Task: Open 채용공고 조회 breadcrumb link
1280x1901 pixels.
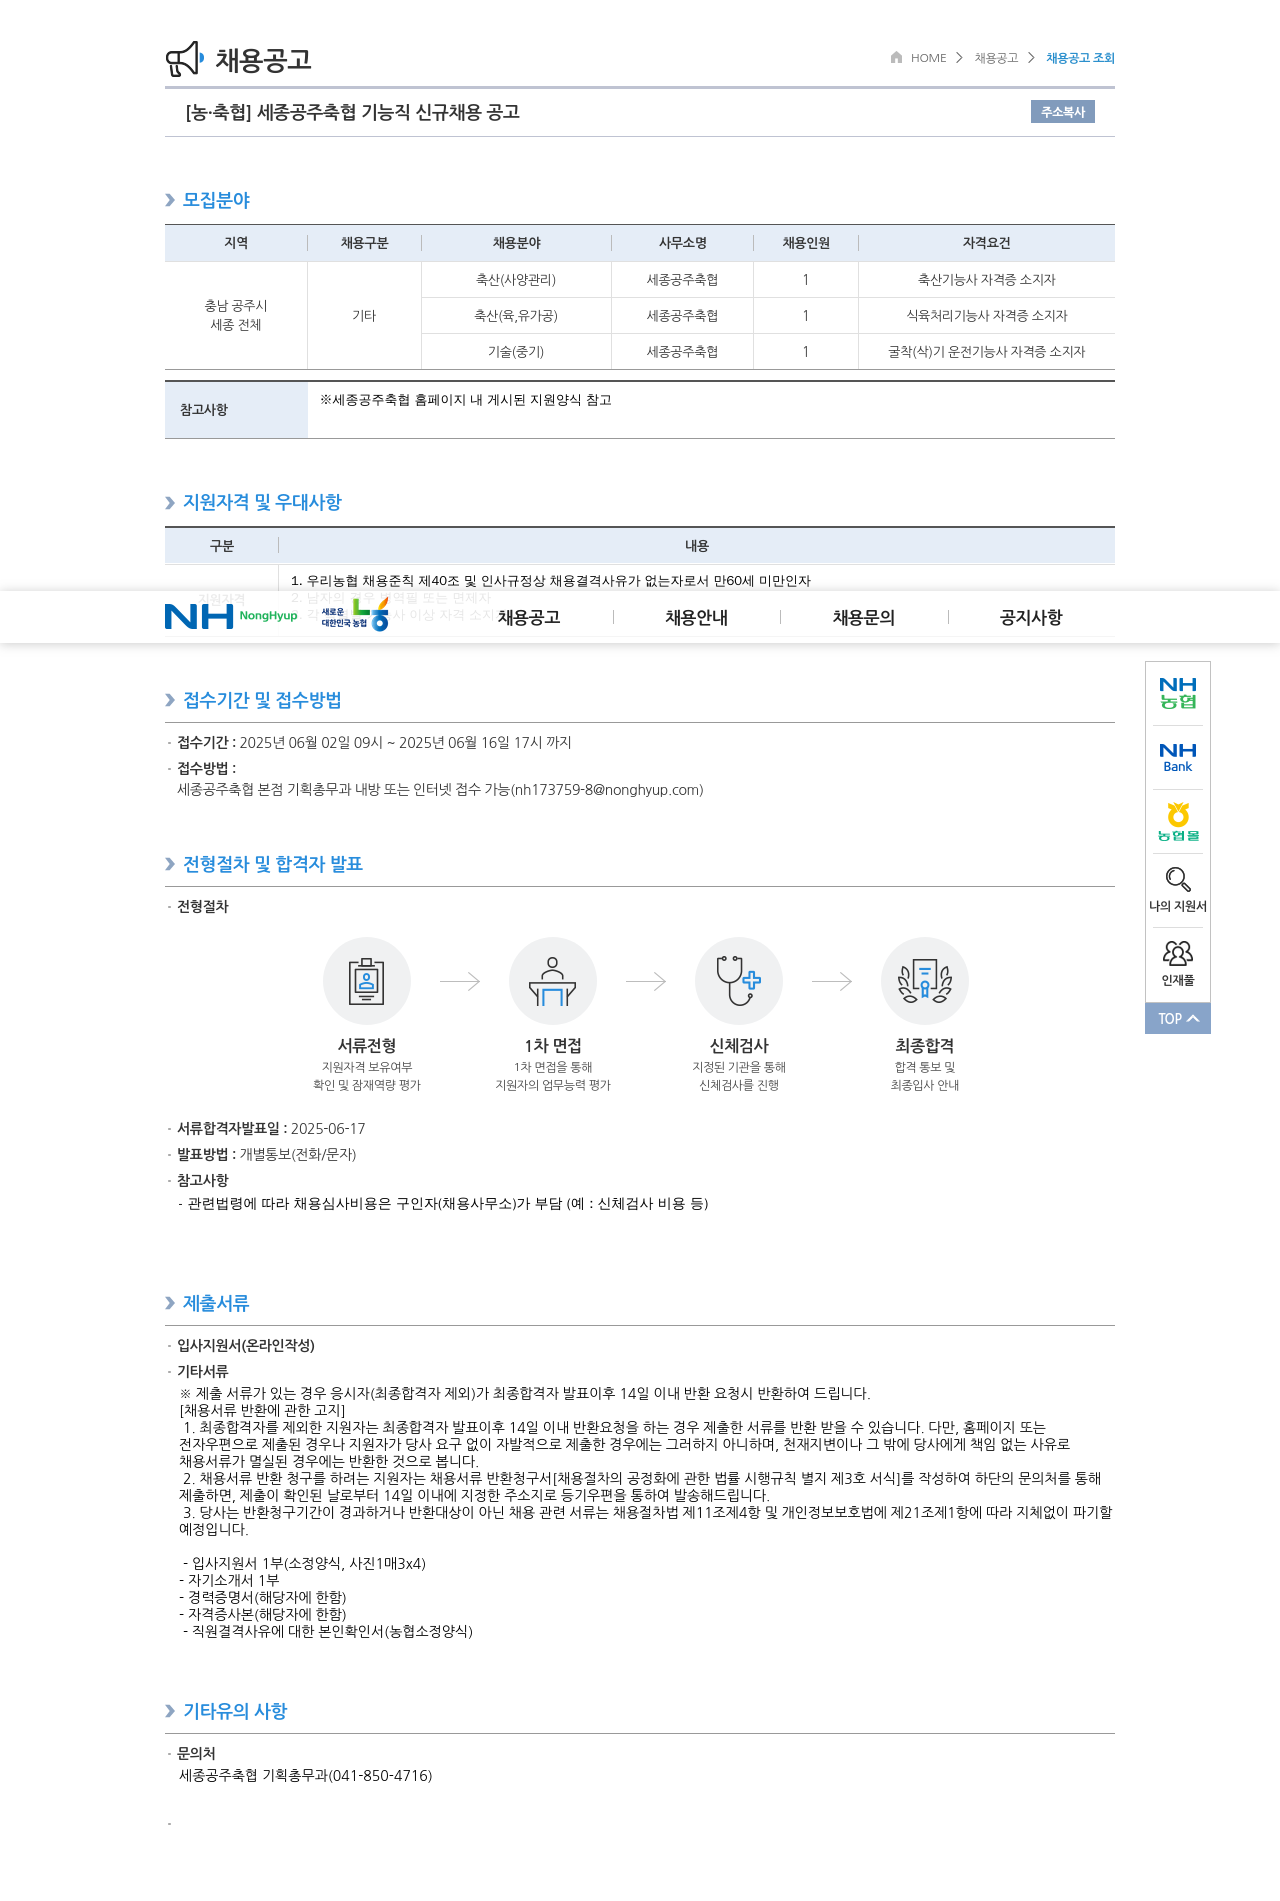Action: pyautogui.click(x=1080, y=58)
